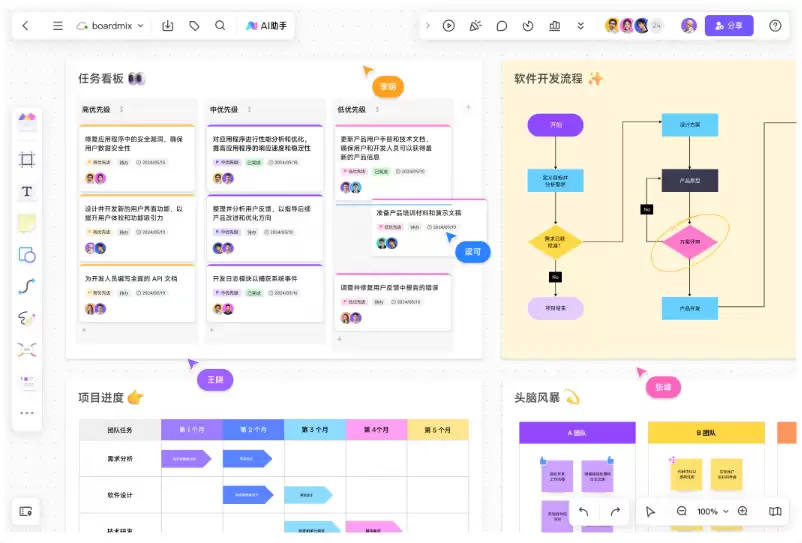This screenshot has width=802, height=543.
Task: Zoom out with the minus magnifier
Action: 681,511
